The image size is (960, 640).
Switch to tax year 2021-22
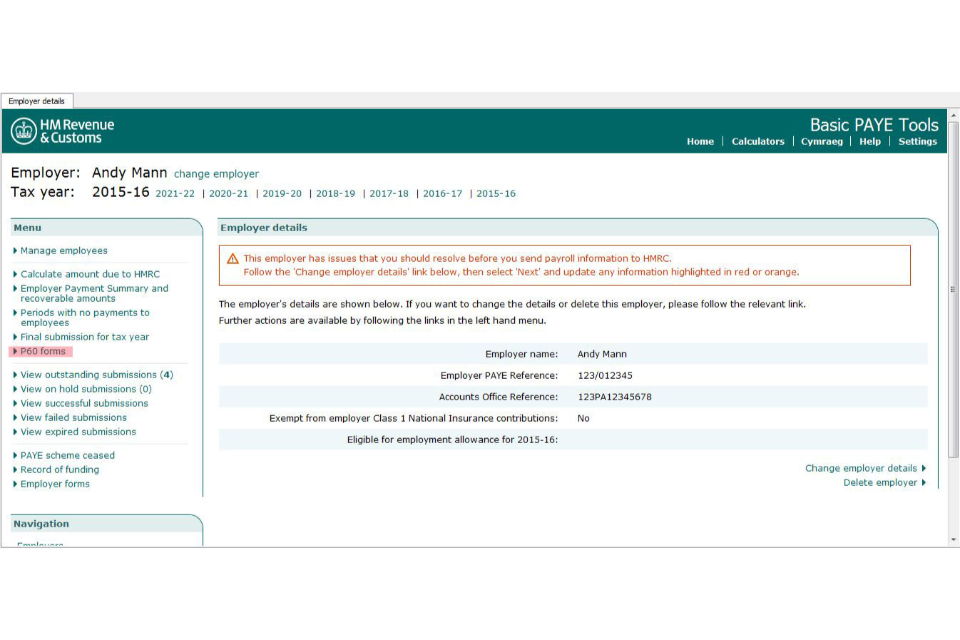coord(174,194)
